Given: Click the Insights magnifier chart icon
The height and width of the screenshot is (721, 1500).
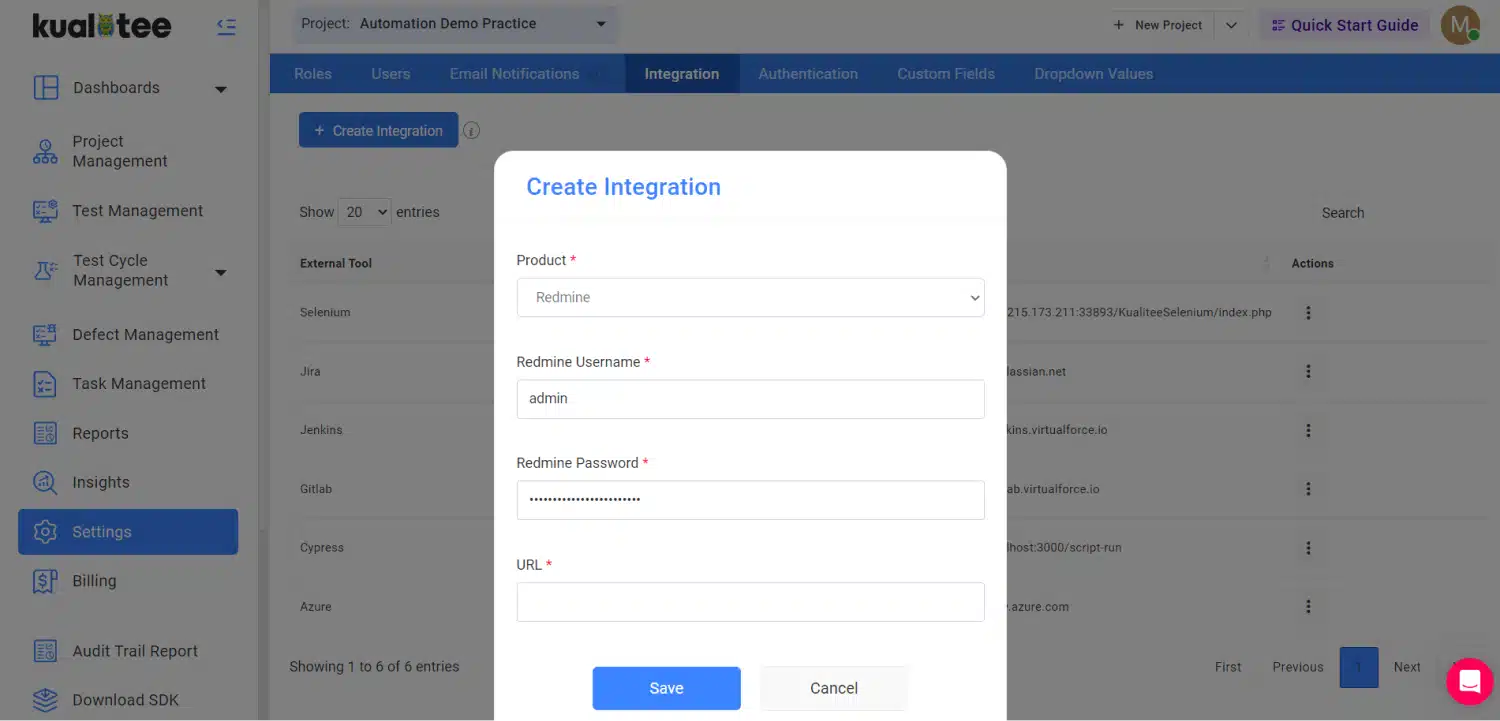Looking at the screenshot, I should pyautogui.click(x=46, y=482).
